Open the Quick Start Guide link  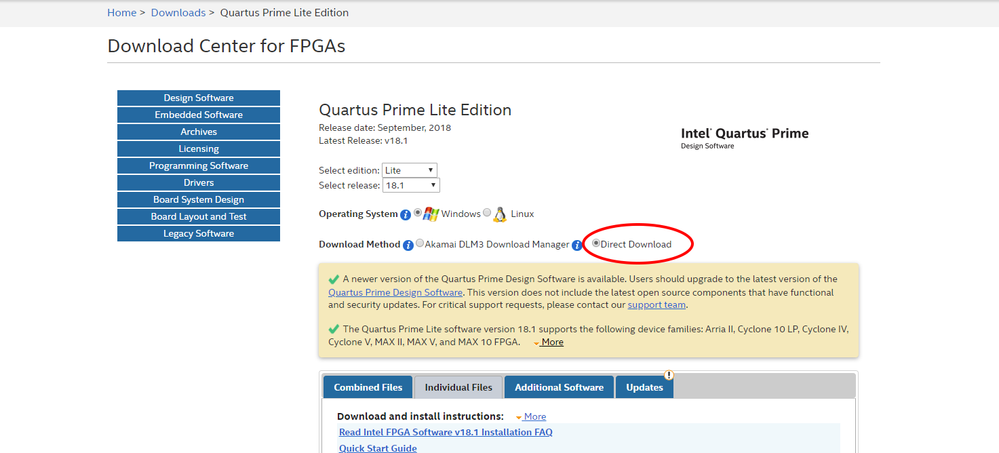pyautogui.click(x=378, y=448)
